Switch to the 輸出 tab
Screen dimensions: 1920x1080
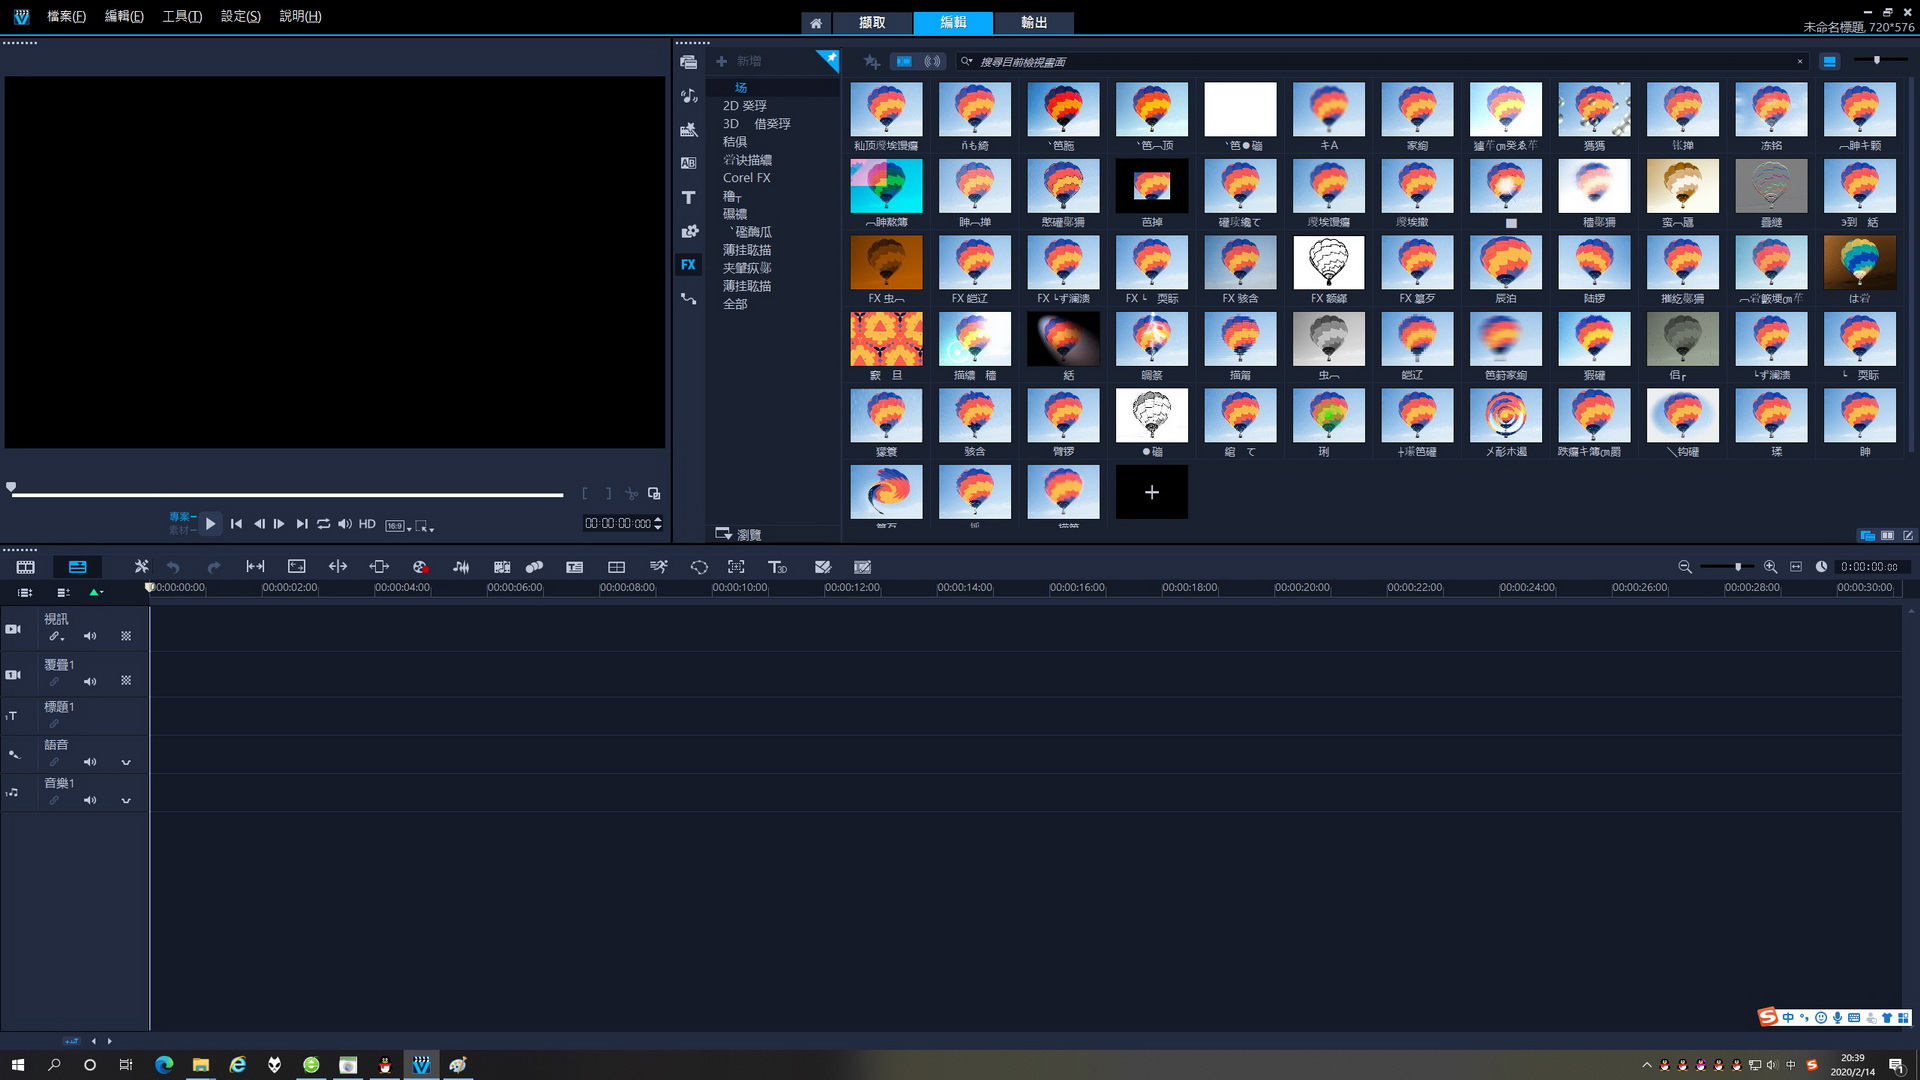click(x=1034, y=22)
